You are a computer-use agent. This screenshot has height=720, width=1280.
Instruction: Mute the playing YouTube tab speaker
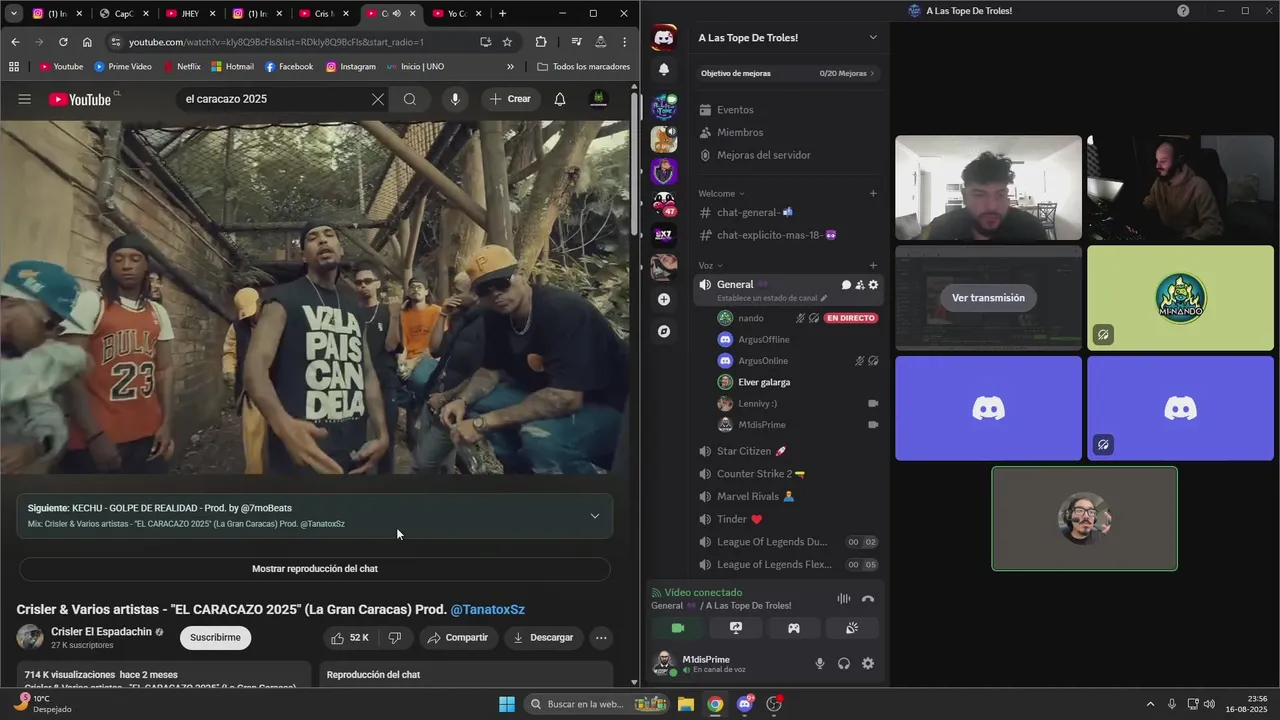pos(397,14)
